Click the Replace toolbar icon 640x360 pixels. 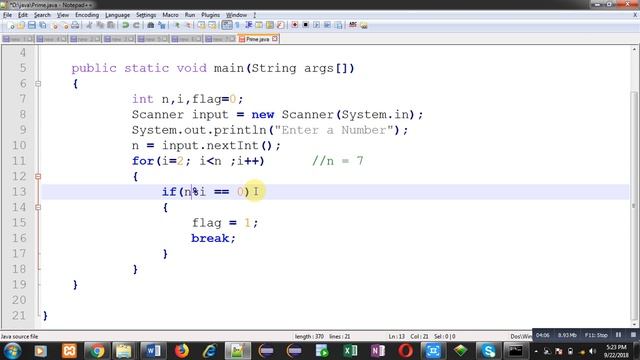(x=162, y=25)
